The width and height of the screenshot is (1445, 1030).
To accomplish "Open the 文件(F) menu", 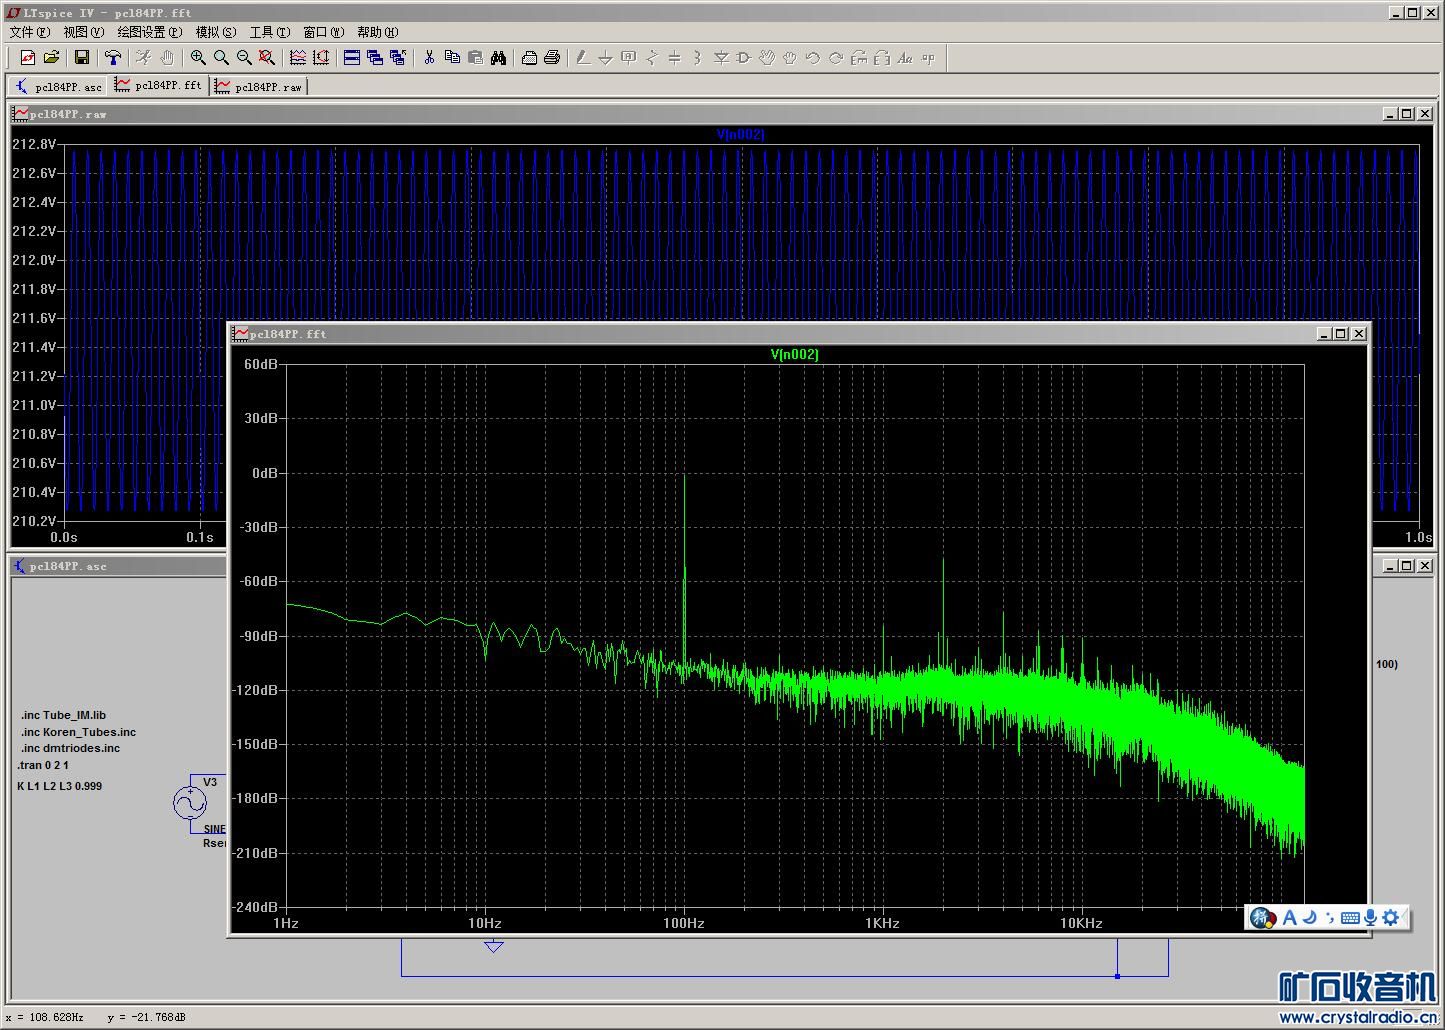I will point(29,32).
